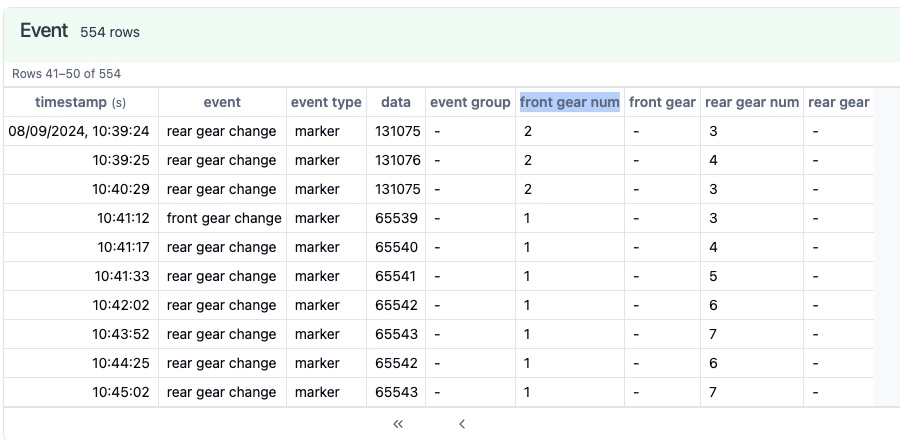Click highlighted front gear num header
The image size is (900, 440).
point(570,103)
